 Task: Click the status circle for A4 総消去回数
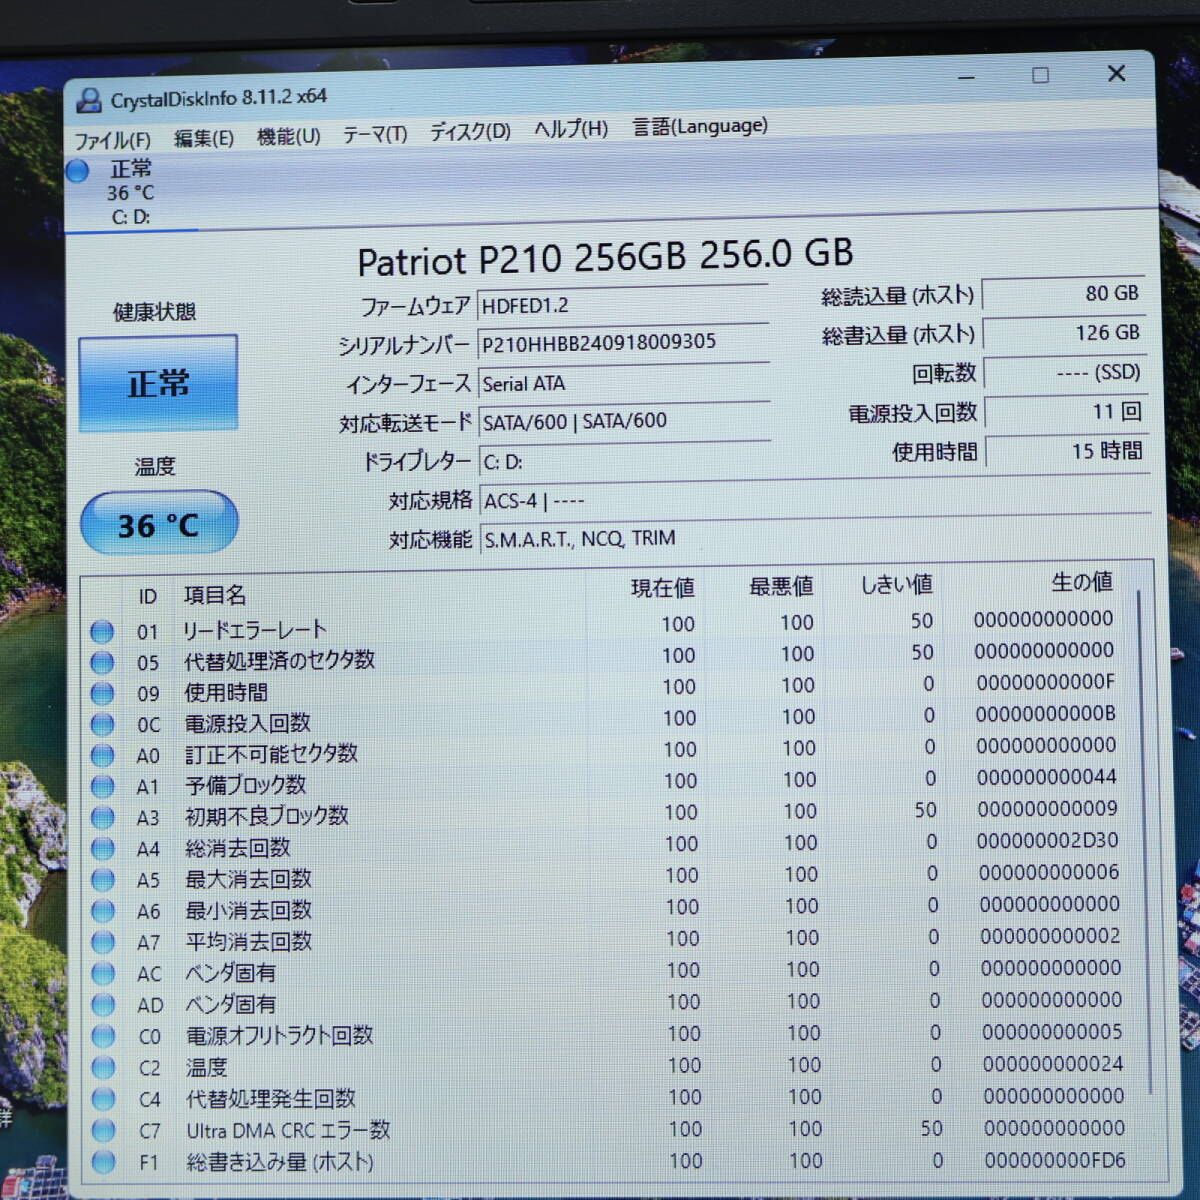point(103,848)
